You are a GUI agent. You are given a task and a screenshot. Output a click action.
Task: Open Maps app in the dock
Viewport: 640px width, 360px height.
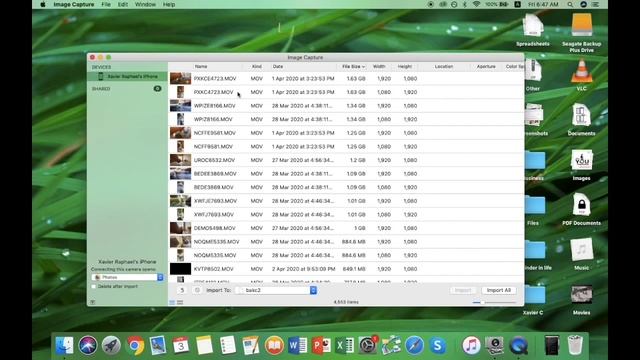(x=391, y=346)
